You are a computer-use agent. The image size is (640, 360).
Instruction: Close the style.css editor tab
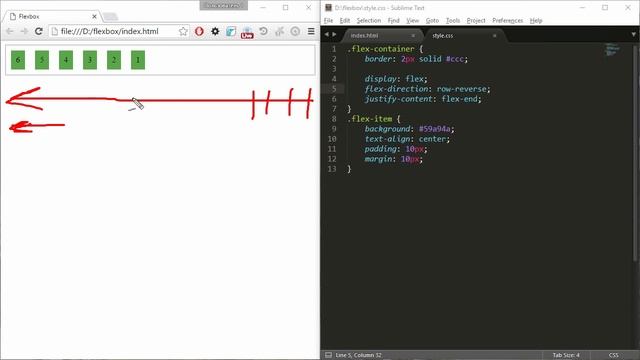pos(494,36)
